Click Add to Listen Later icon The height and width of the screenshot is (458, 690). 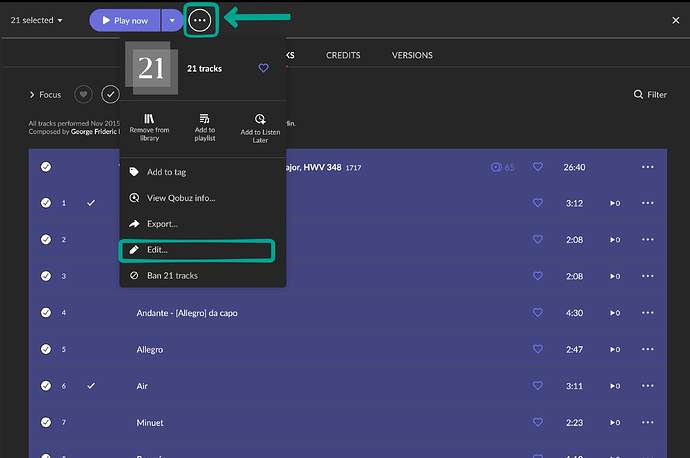click(x=259, y=119)
